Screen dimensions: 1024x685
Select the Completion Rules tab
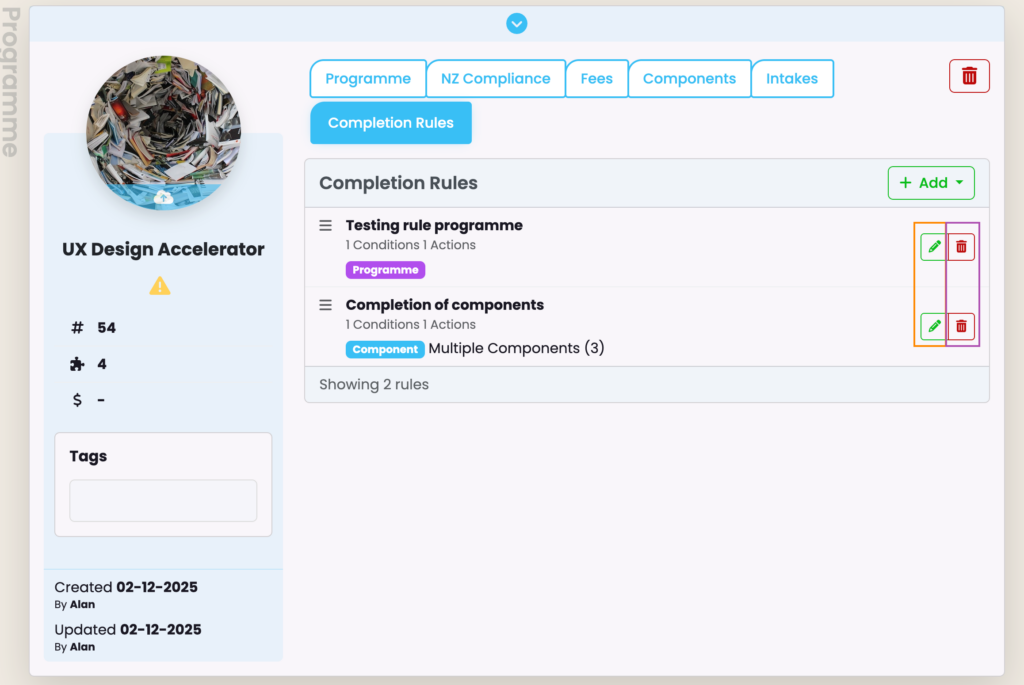click(391, 123)
